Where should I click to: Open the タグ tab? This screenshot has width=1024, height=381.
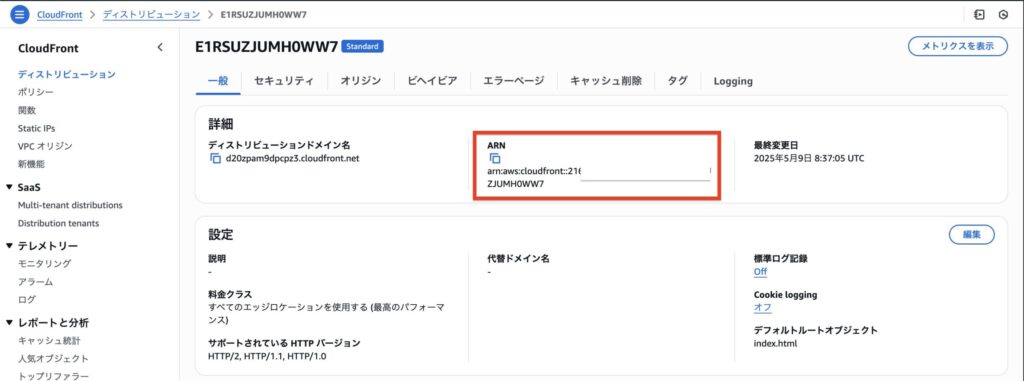677,81
